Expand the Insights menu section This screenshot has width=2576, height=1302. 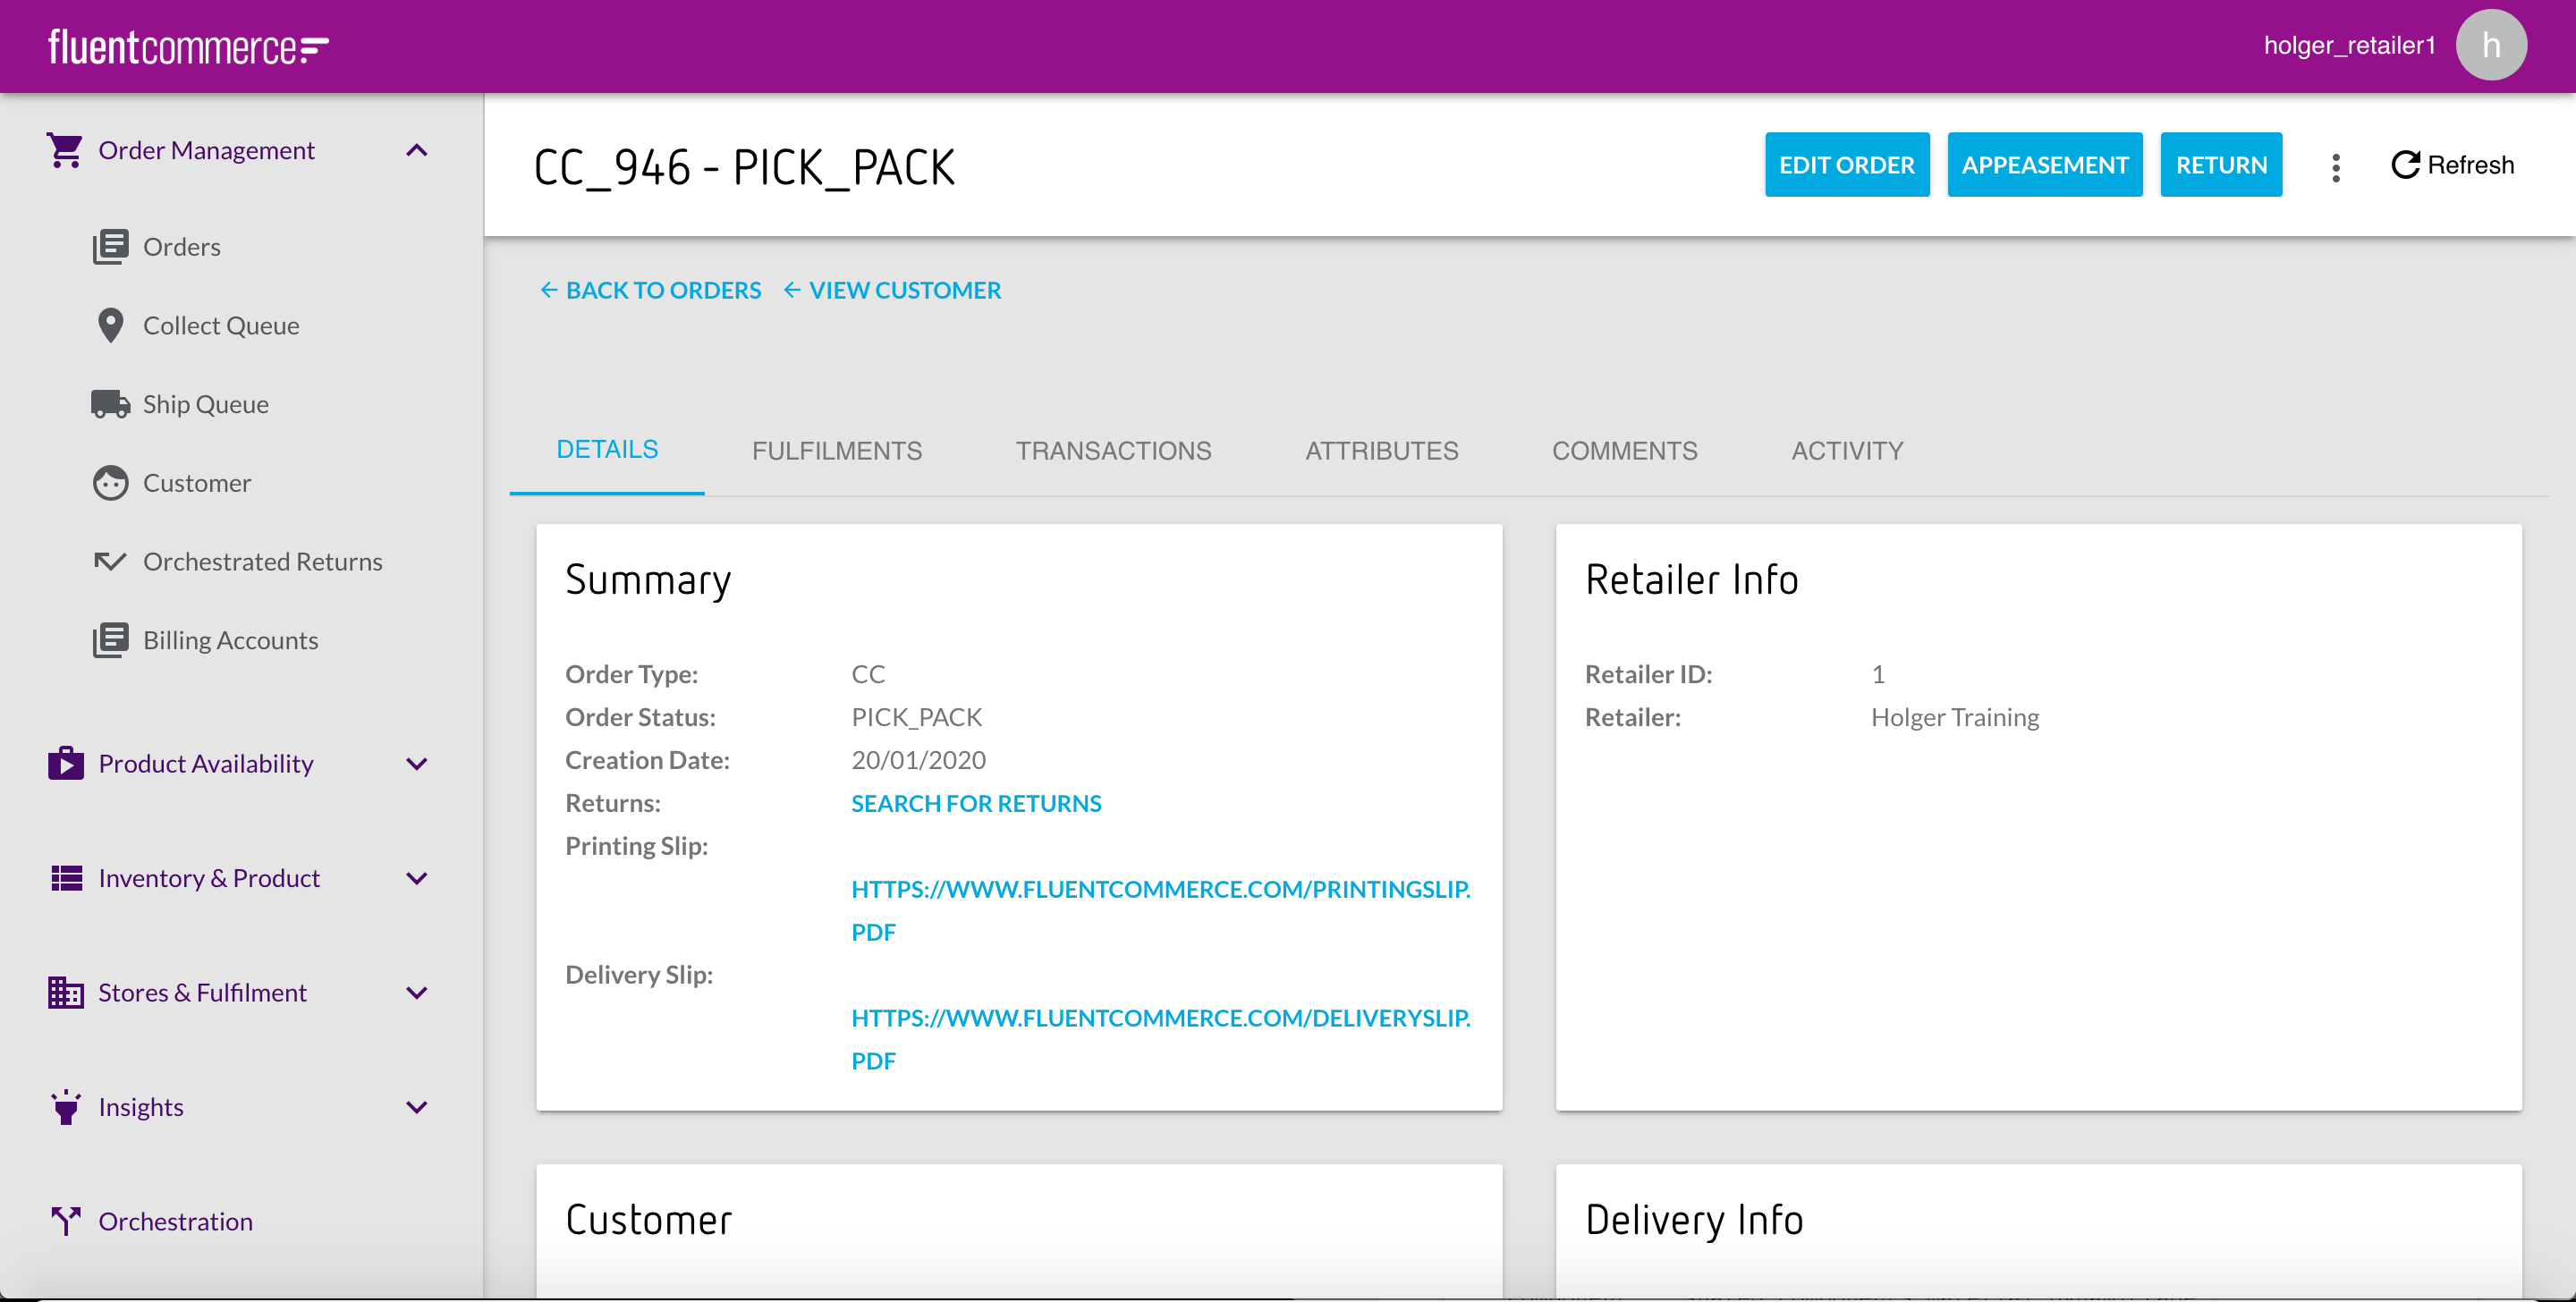417,1107
